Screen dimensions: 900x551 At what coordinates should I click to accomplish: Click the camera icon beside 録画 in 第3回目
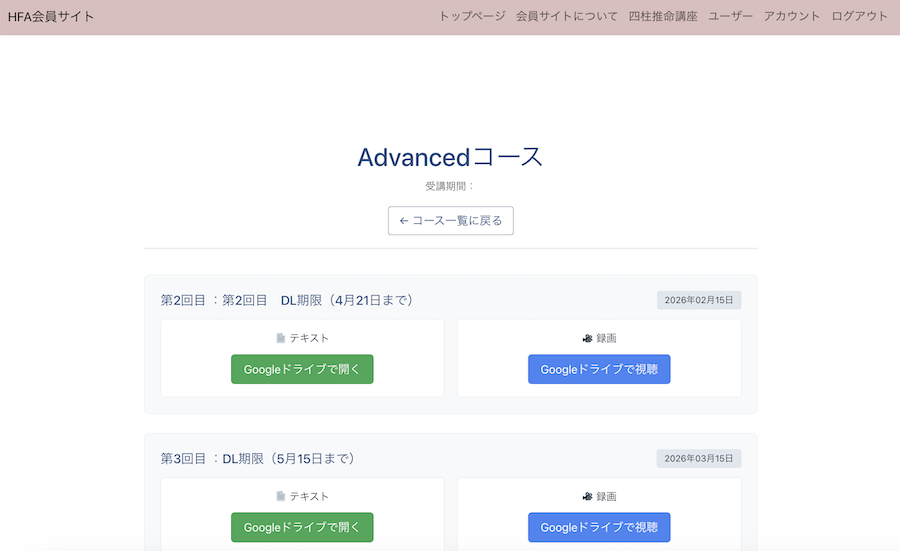click(x=587, y=497)
